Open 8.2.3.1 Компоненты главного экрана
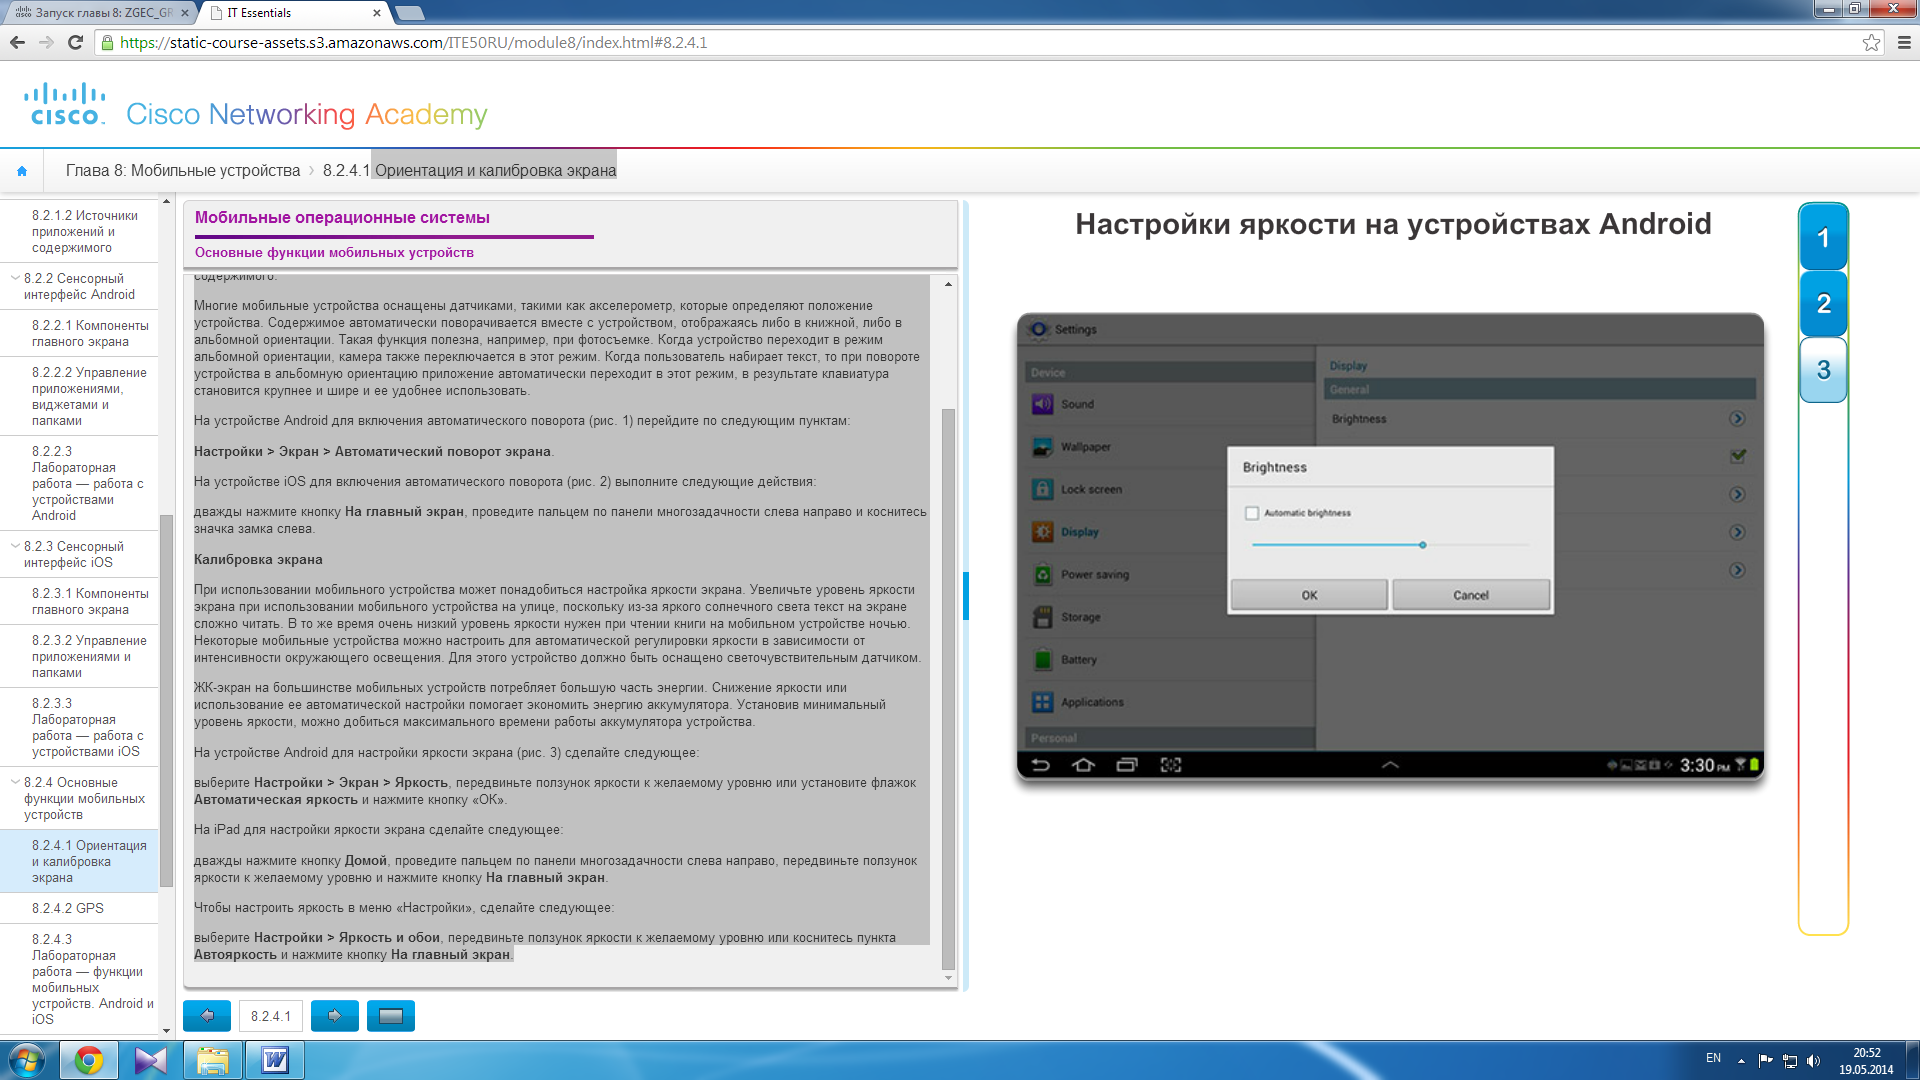 coord(79,601)
